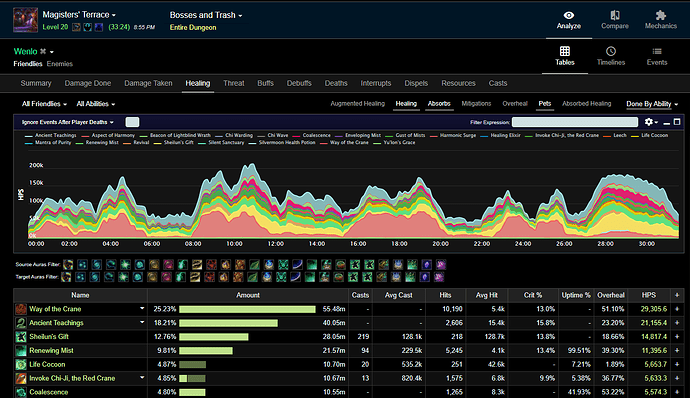Viewport: 690px width, 398px height.
Task: Switch to the Summary tab
Action: (x=36, y=83)
